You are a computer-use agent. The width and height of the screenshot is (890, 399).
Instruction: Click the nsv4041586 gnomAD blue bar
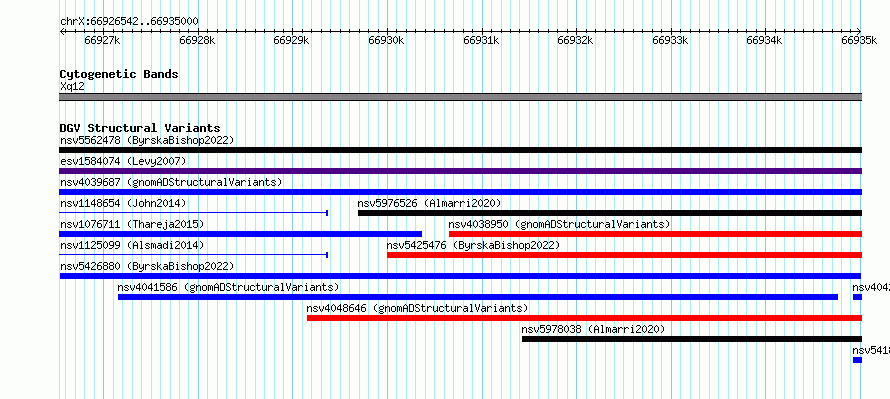coord(478,297)
